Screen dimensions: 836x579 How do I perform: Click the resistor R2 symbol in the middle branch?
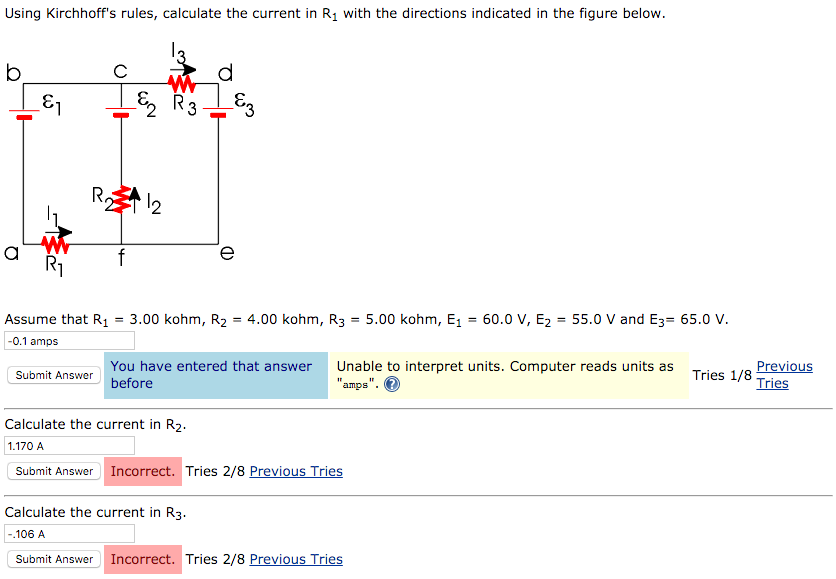(120, 199)
